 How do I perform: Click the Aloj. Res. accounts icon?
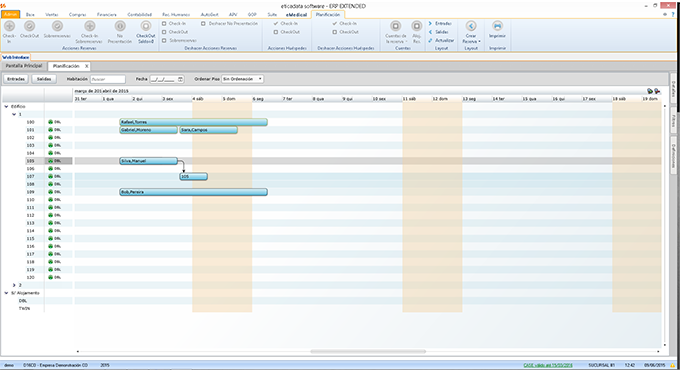click(416, 26)
